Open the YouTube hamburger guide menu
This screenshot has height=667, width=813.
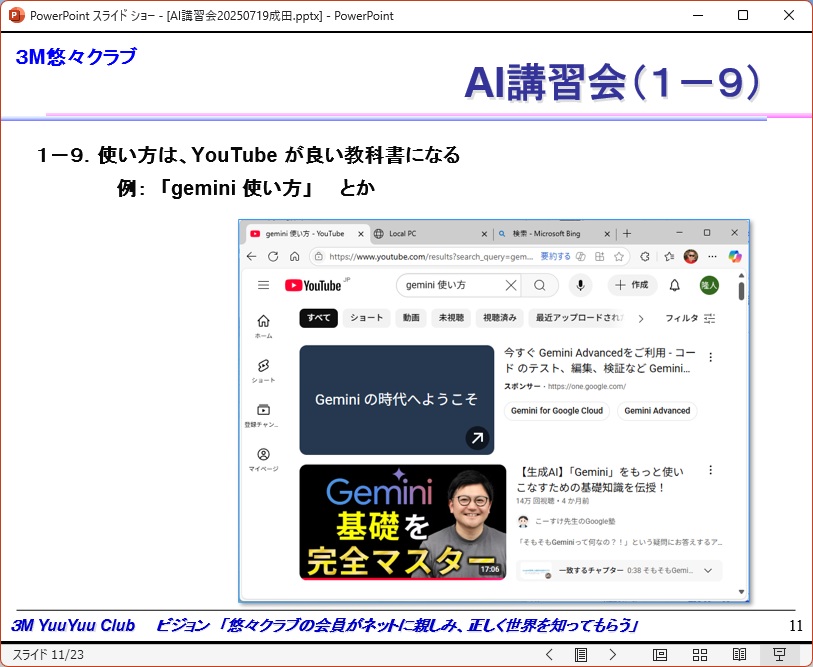(x=263, y=285)
